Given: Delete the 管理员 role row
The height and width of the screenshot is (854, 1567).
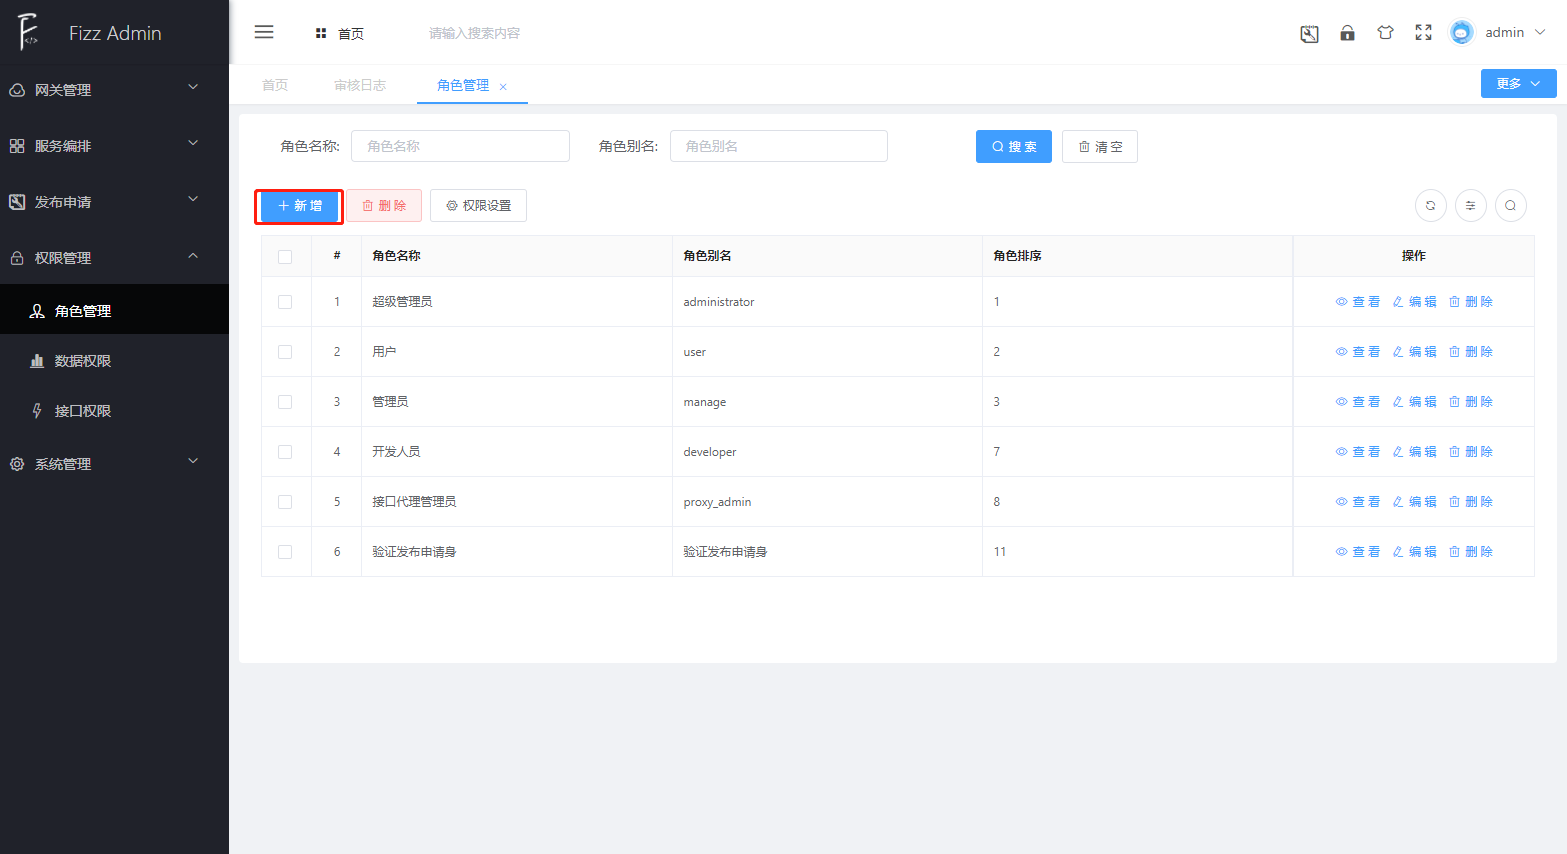Looking at the screenshot, I should click(x=1471, y=402).
